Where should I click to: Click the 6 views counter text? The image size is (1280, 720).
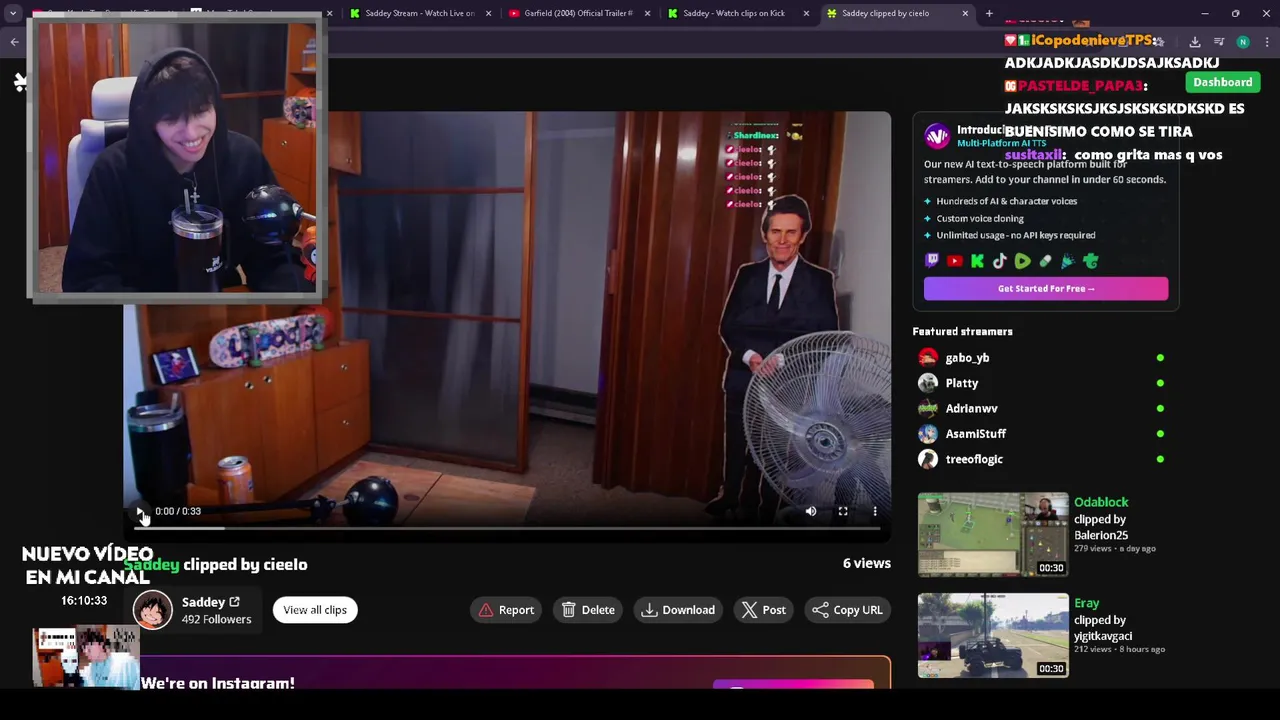[866, 563]
